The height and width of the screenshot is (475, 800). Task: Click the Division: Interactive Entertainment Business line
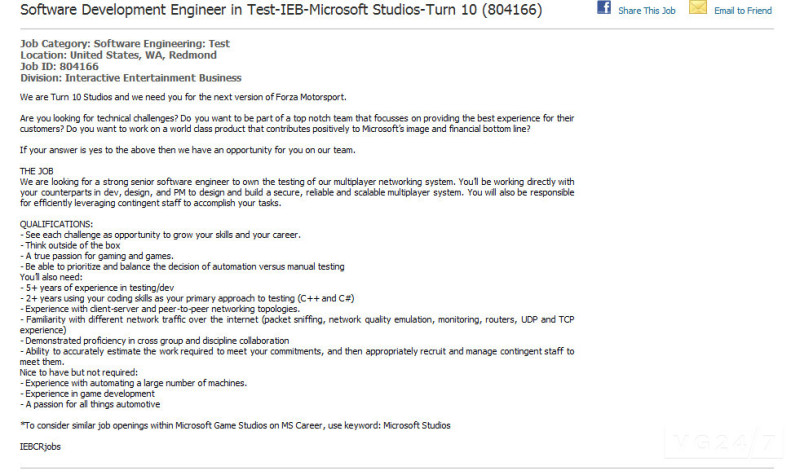130,77
